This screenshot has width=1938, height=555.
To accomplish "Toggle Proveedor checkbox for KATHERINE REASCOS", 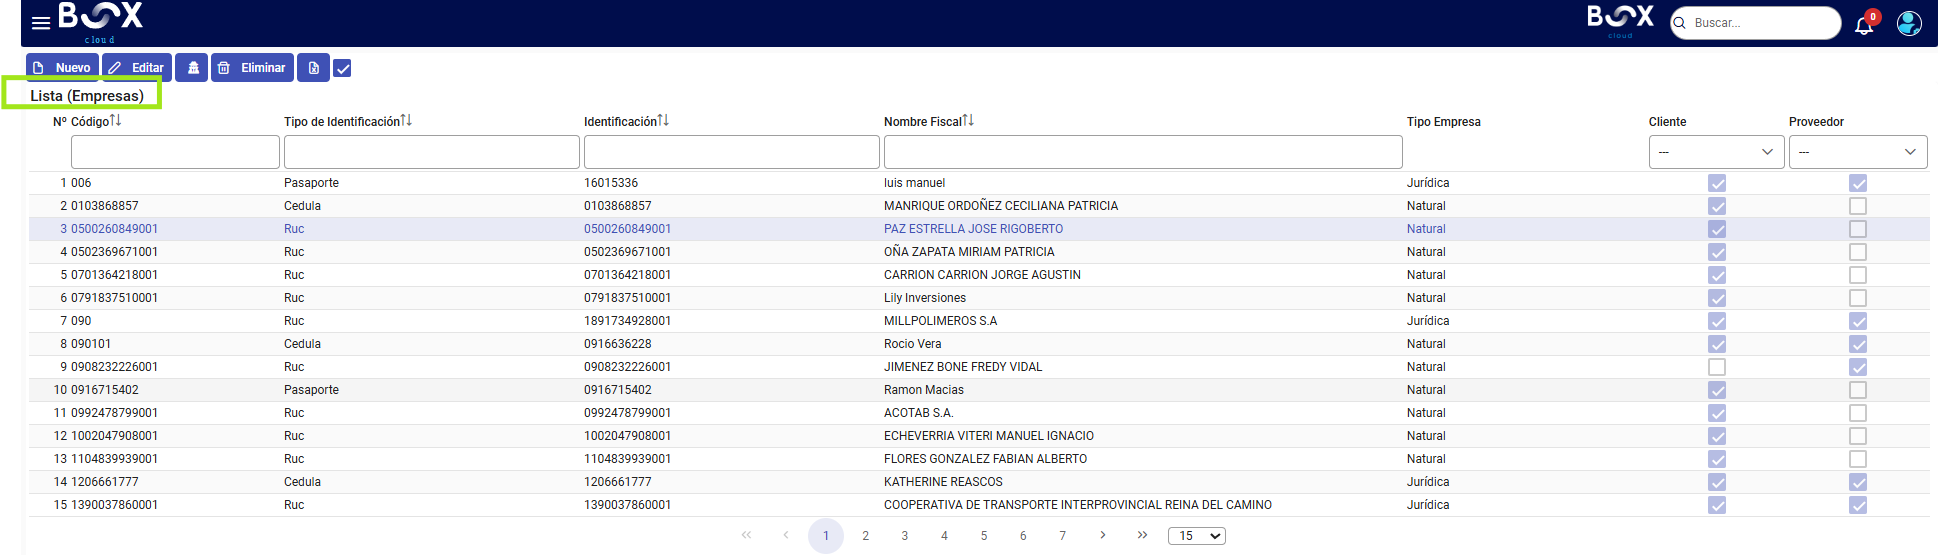I will click(1858, 482).
